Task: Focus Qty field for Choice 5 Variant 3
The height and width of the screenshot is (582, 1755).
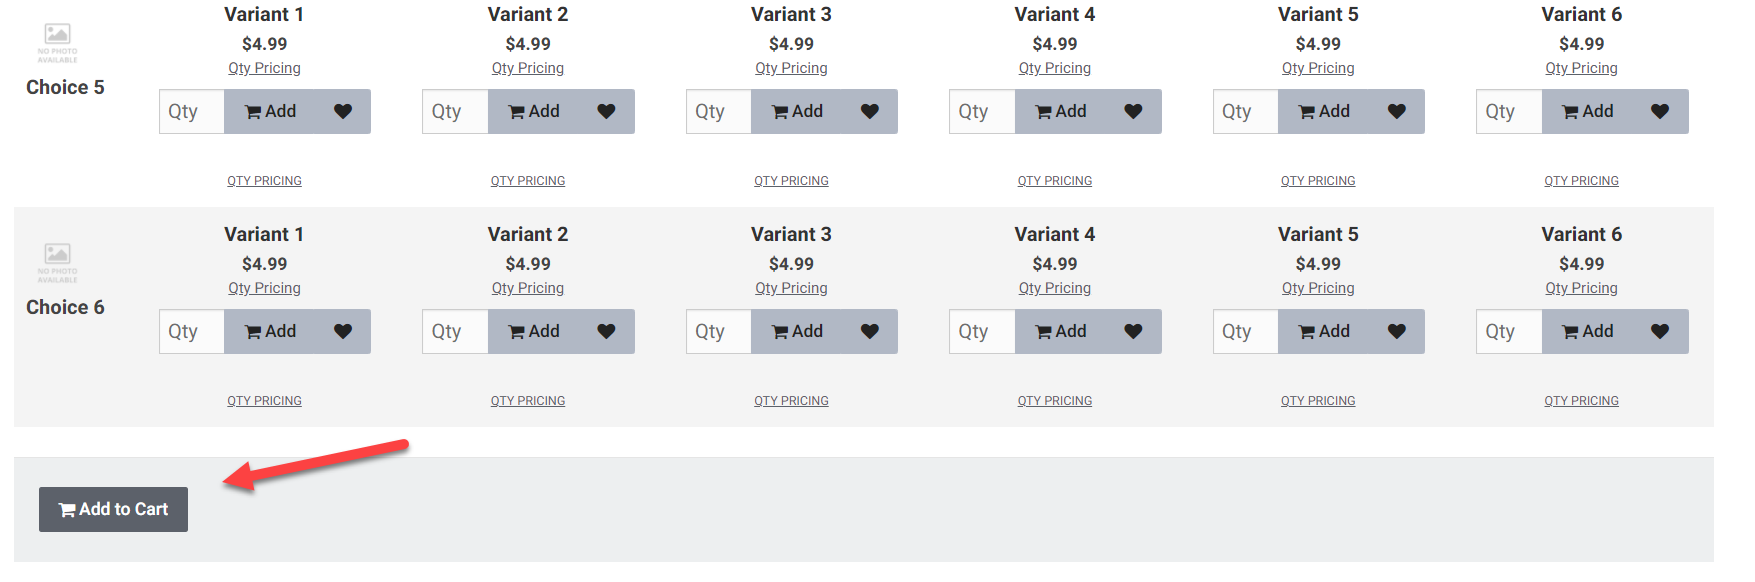Action: click(718, 111)
